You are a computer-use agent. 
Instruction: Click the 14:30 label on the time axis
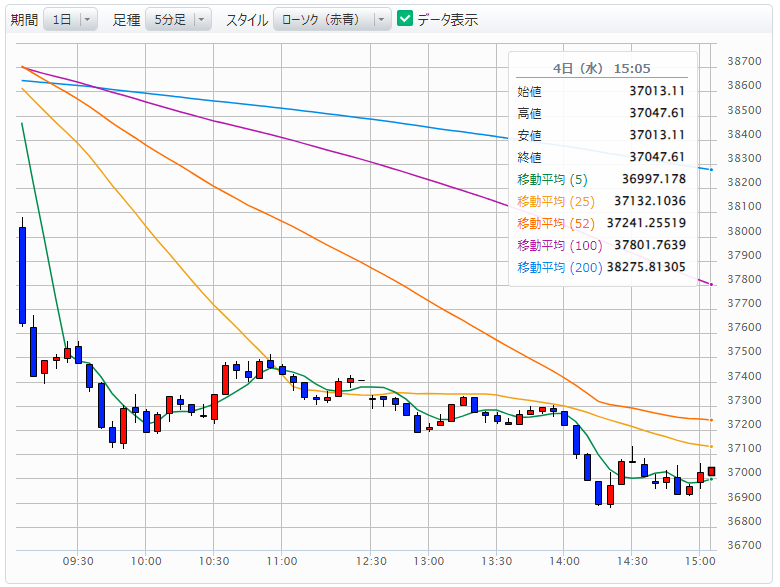(x=632, y=562)
